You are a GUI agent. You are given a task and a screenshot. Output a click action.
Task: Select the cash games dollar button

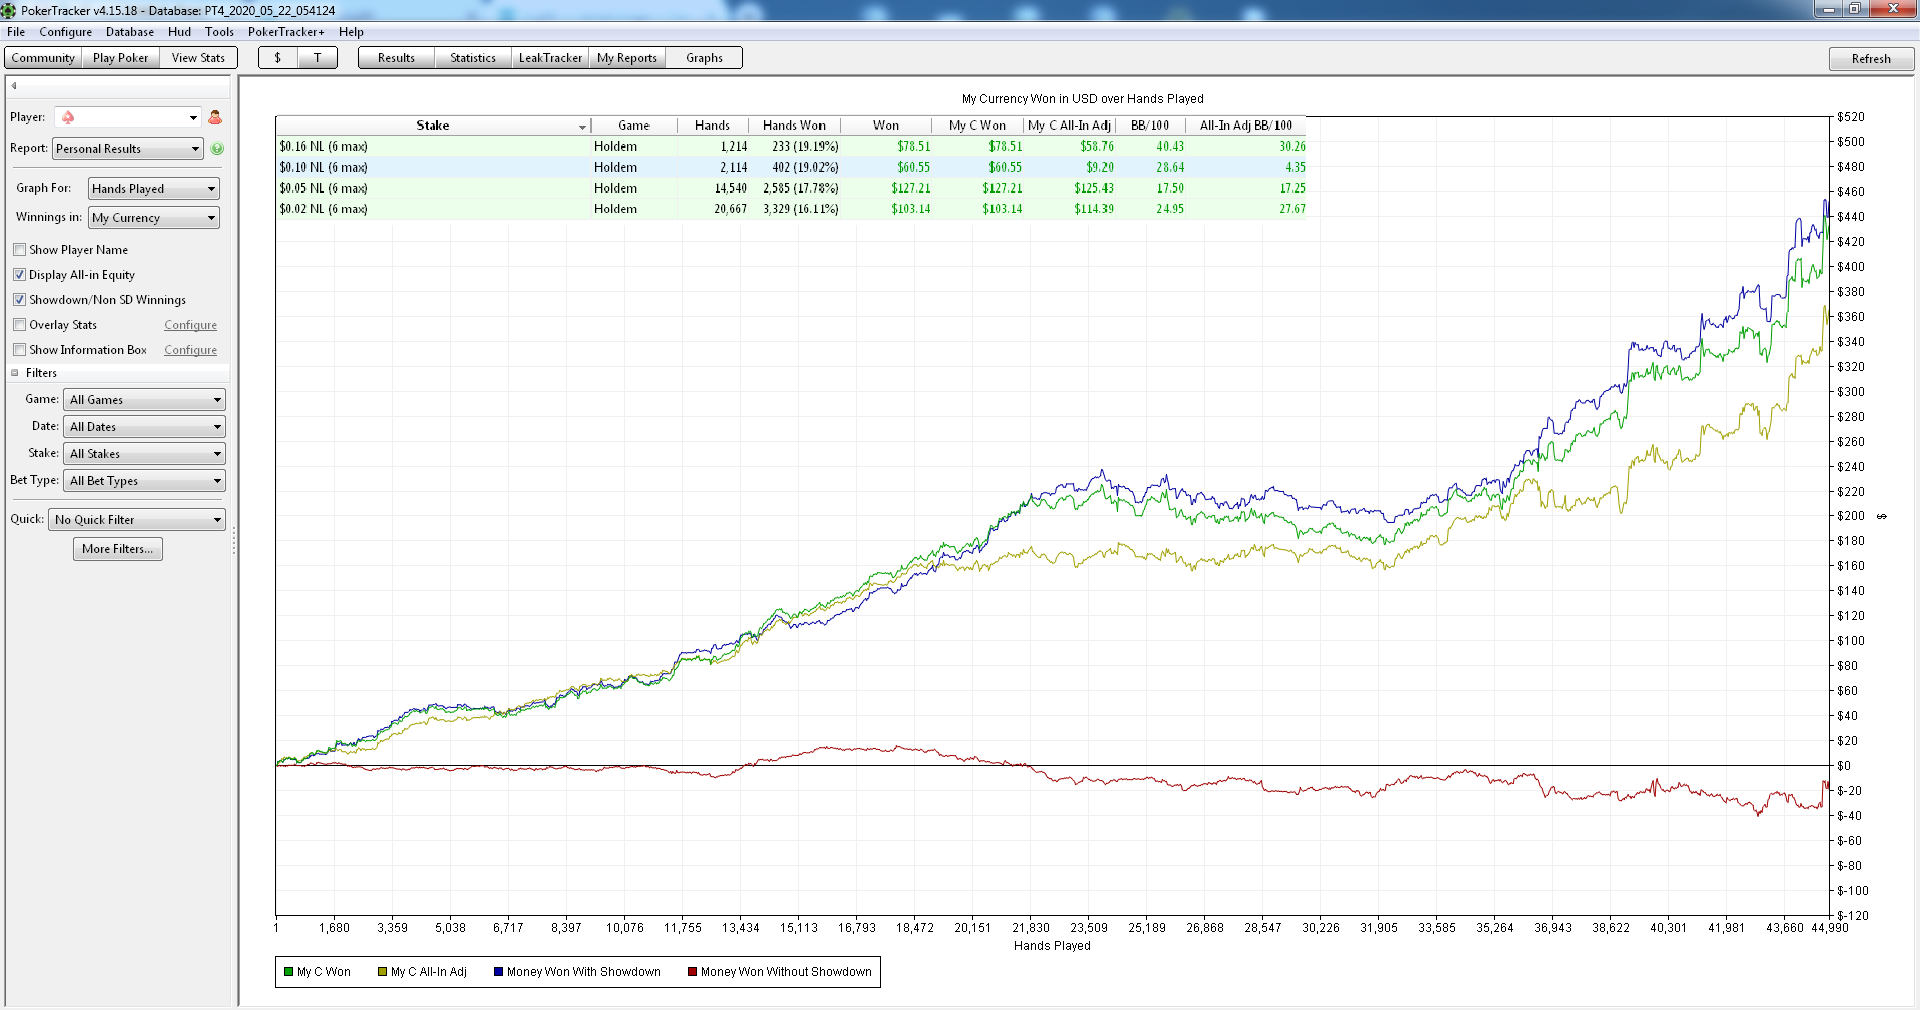277,58
